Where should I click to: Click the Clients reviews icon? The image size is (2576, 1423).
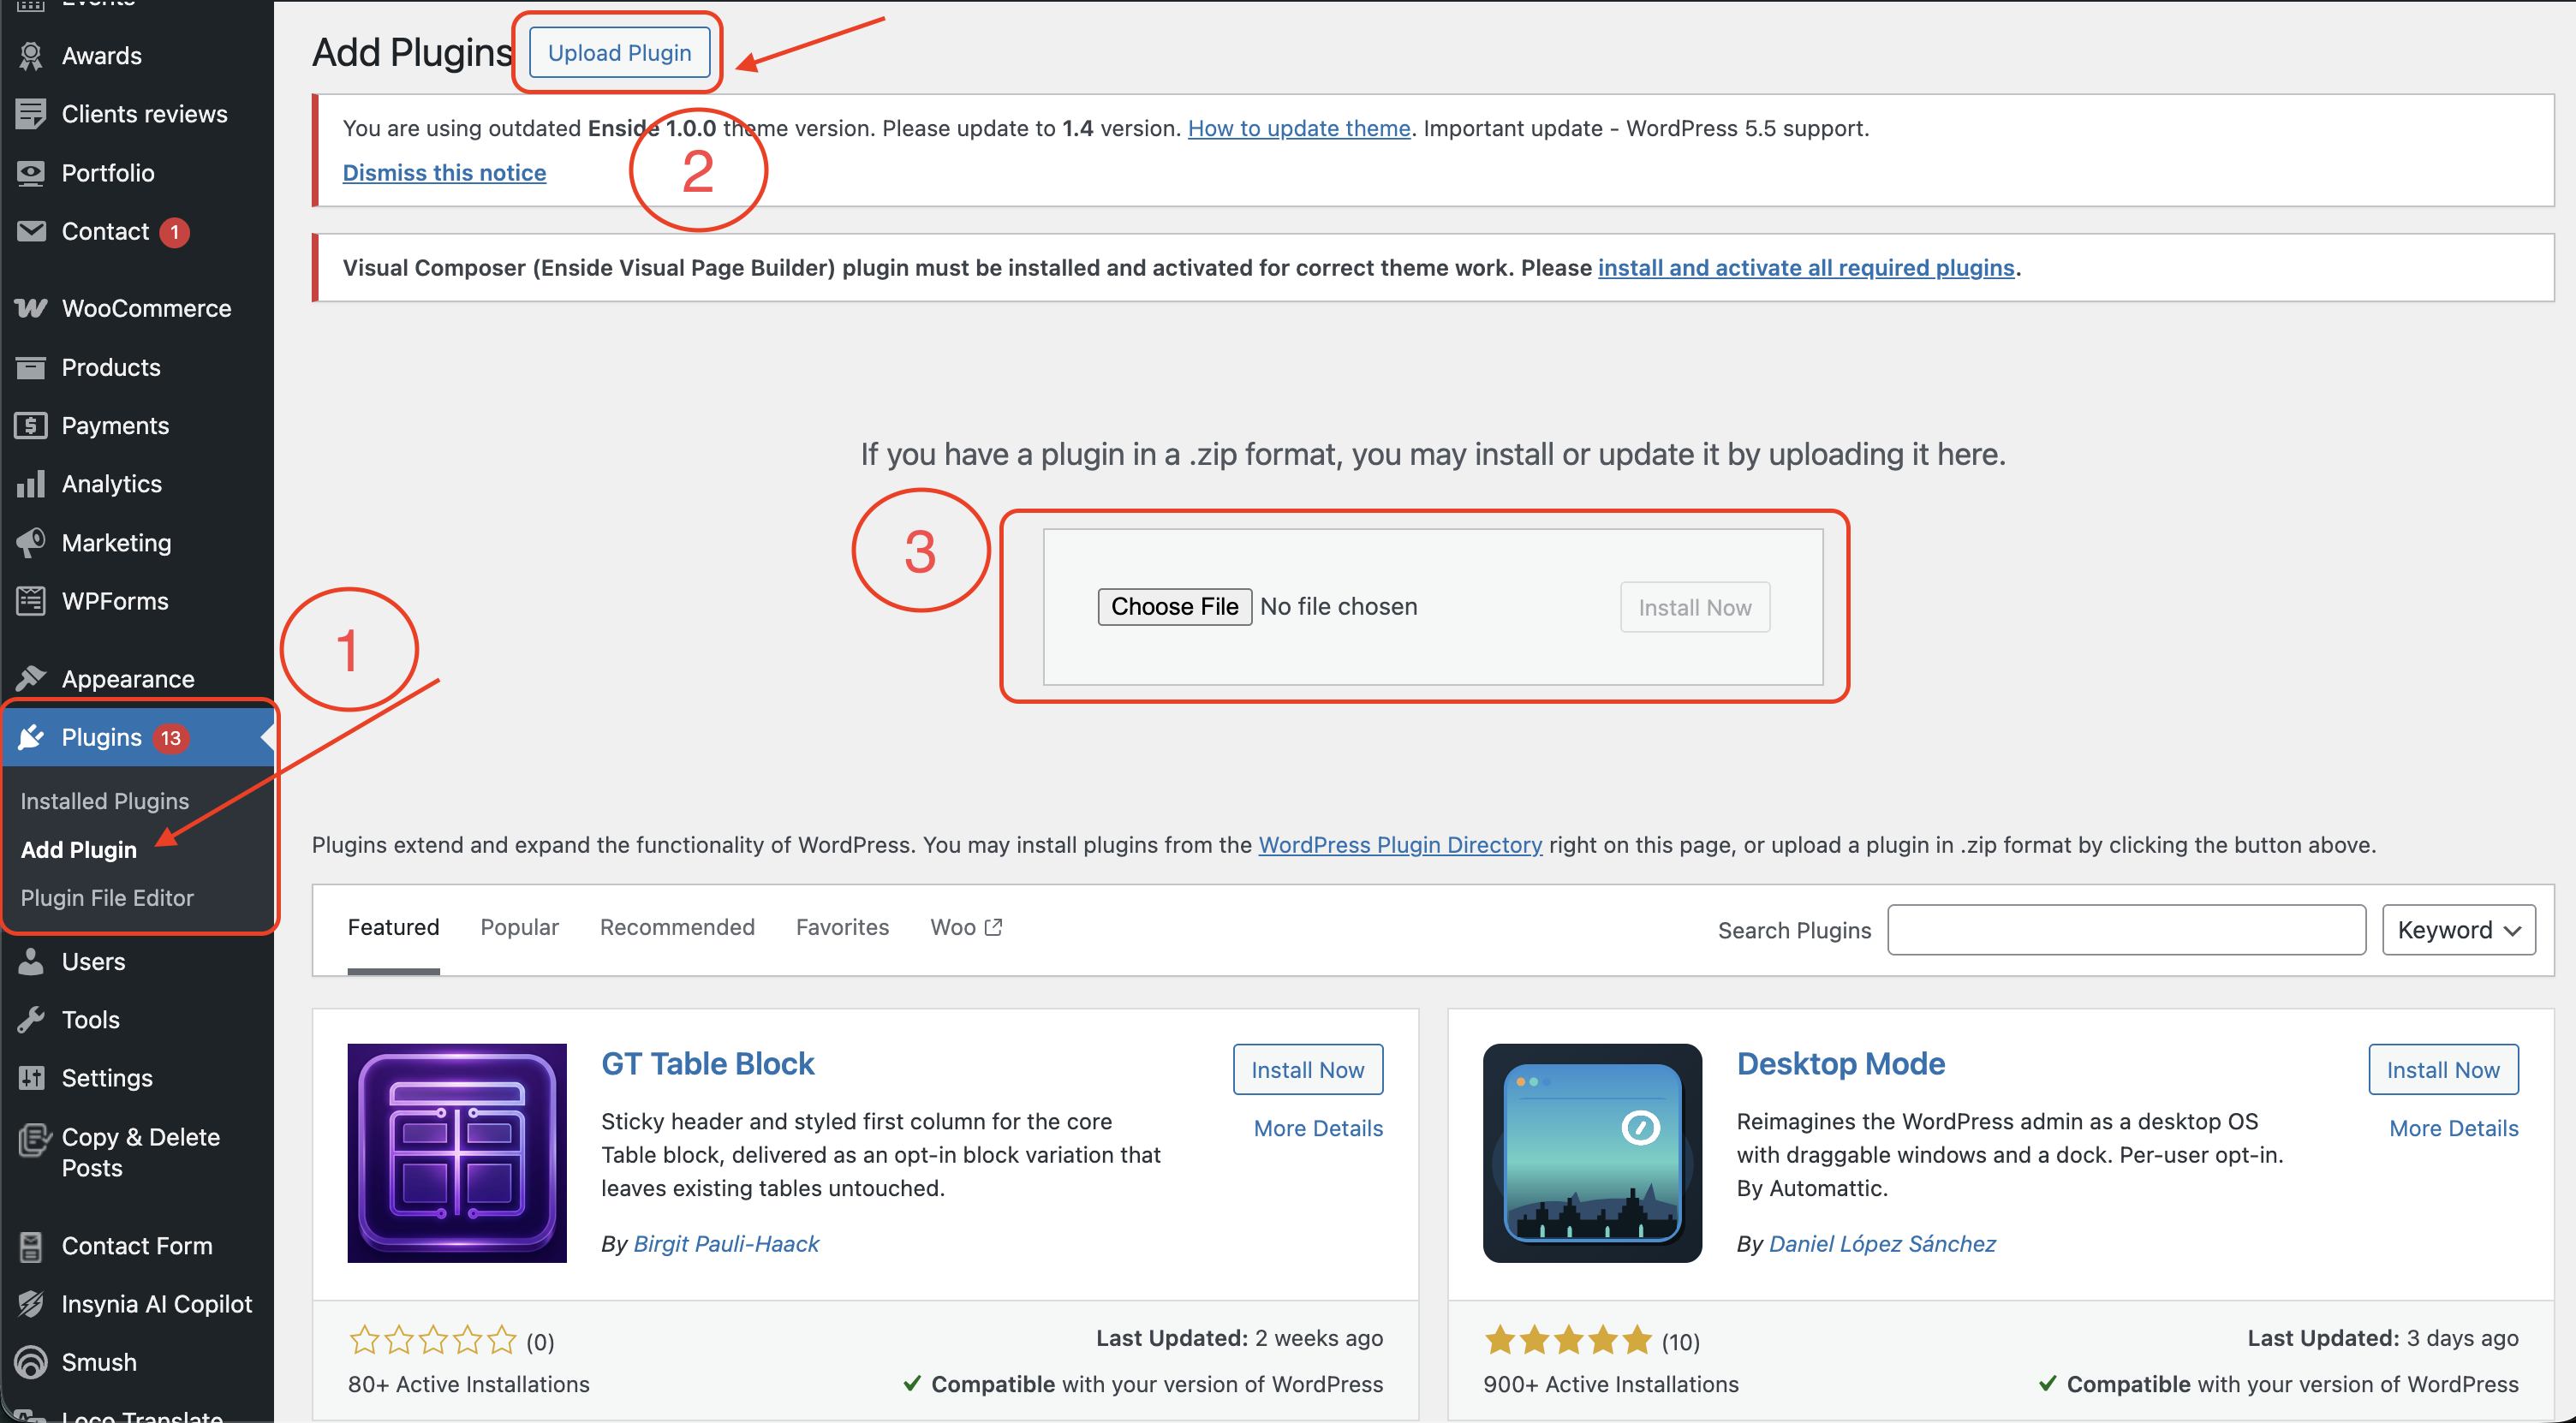(x=31, y=114)
